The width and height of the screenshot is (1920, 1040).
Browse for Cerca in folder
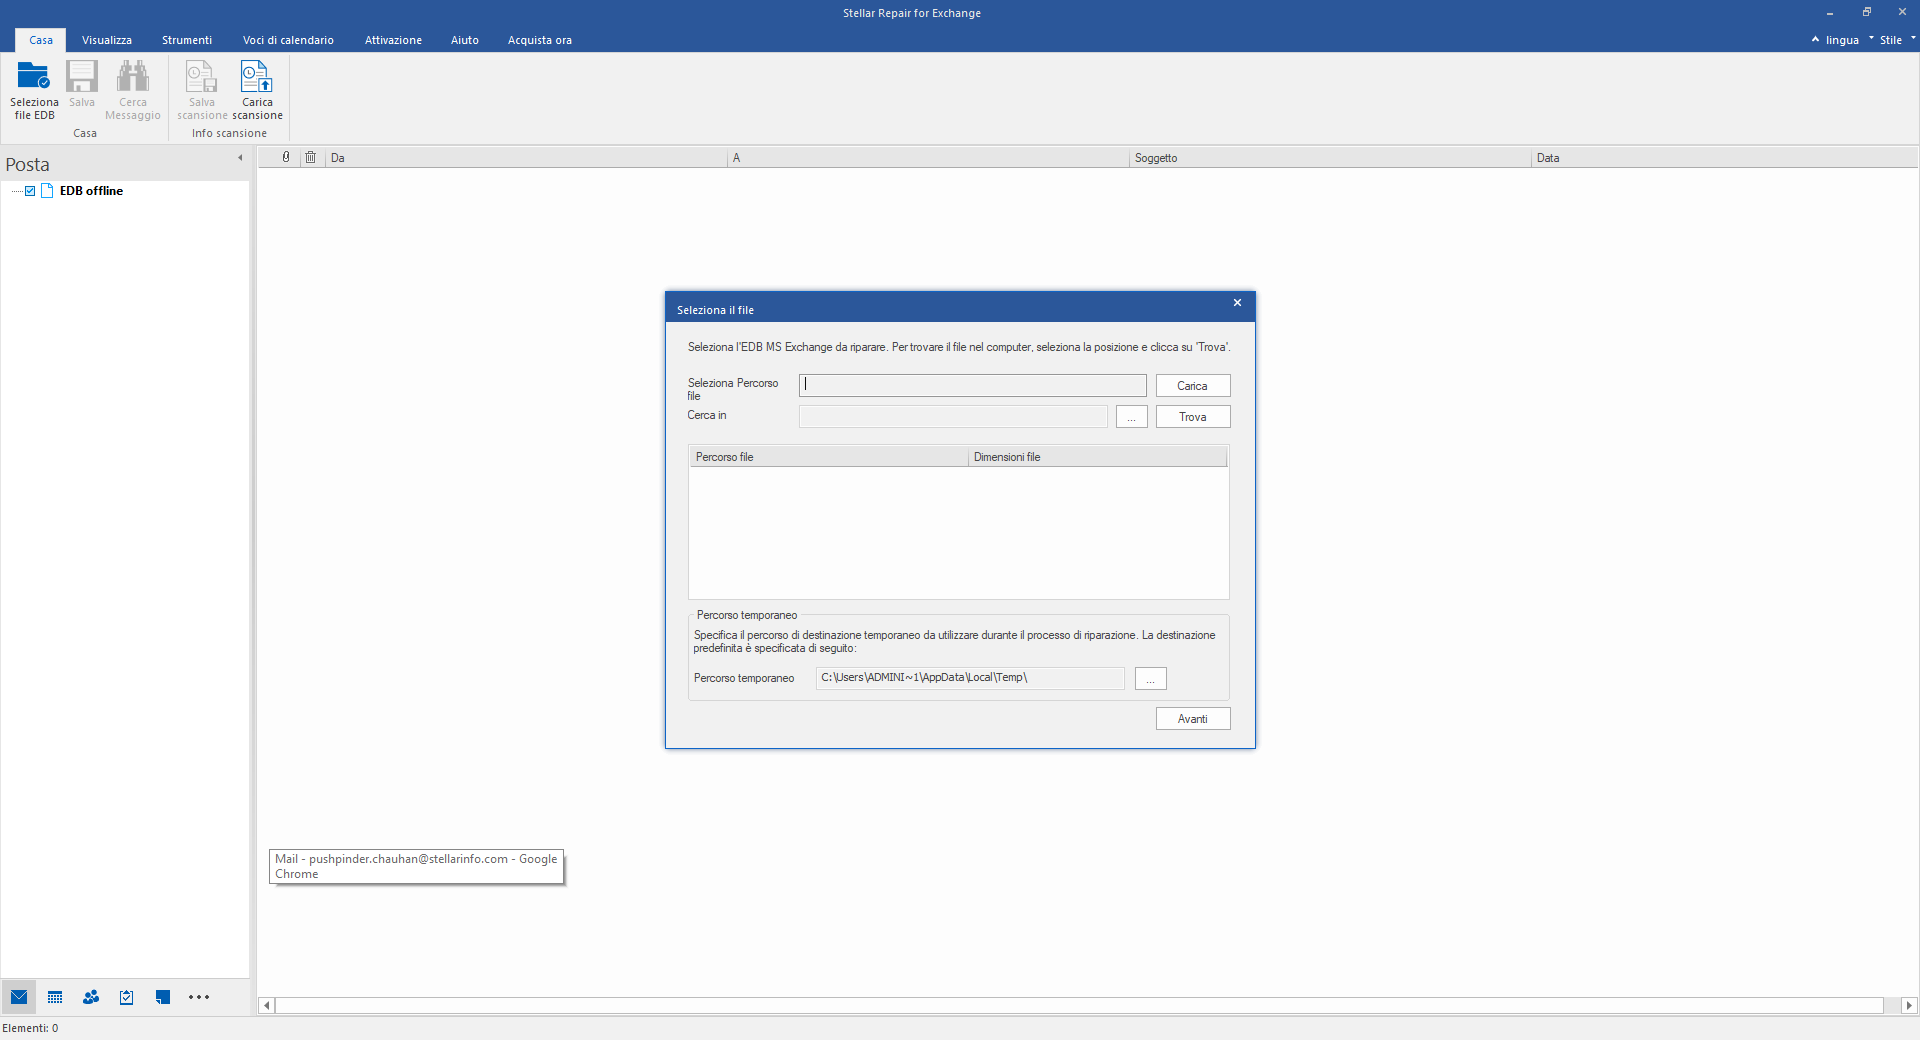coord(1132,417)
